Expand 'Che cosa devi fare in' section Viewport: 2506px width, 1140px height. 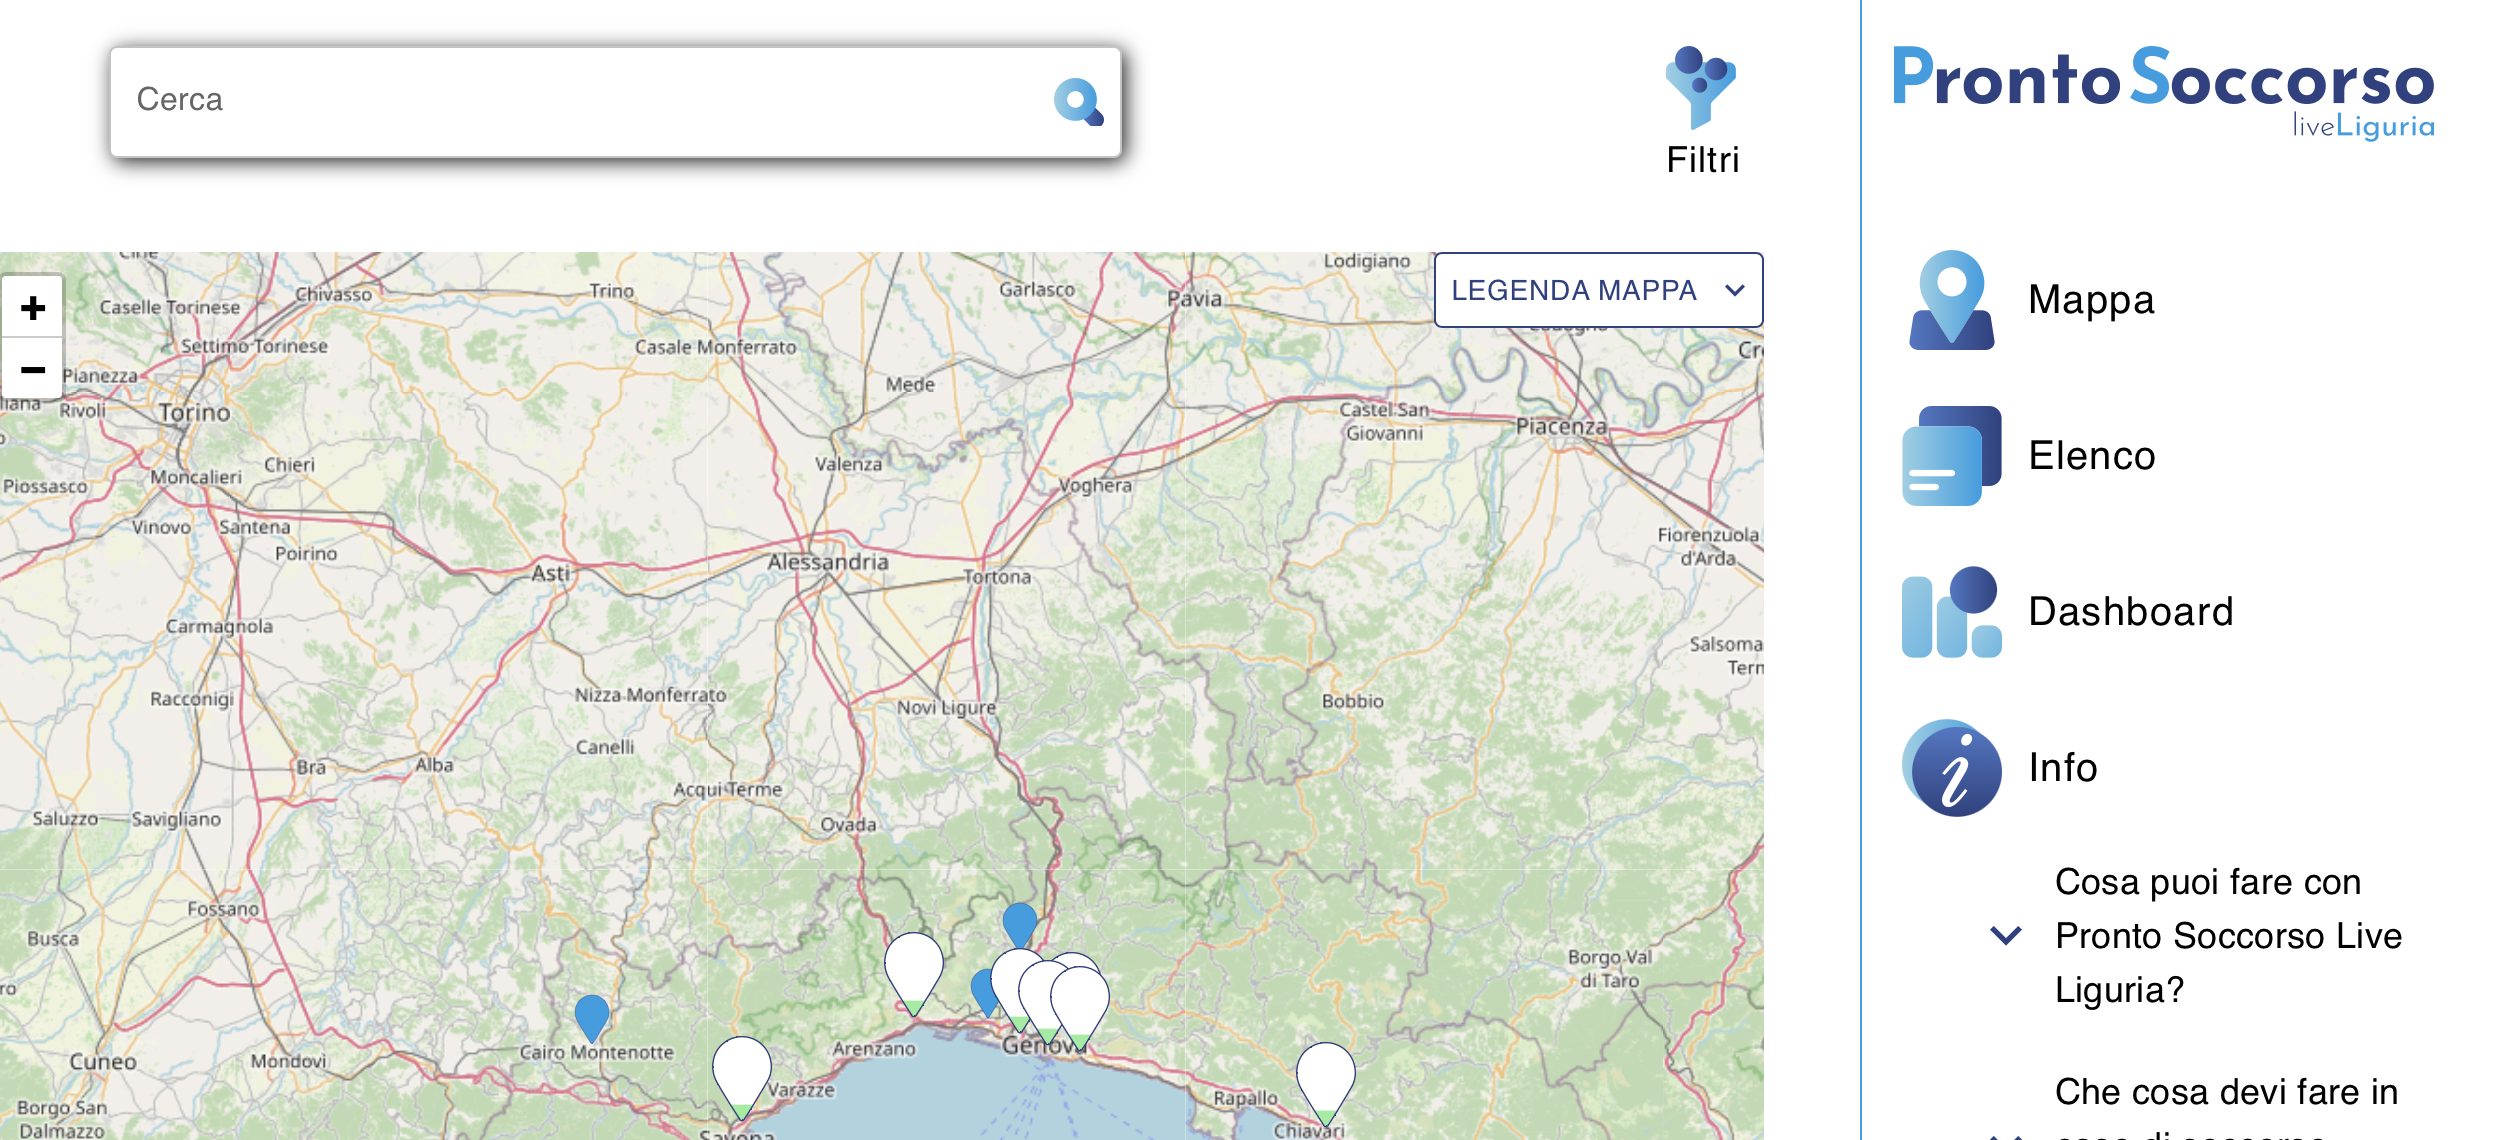point(2226,1092)
